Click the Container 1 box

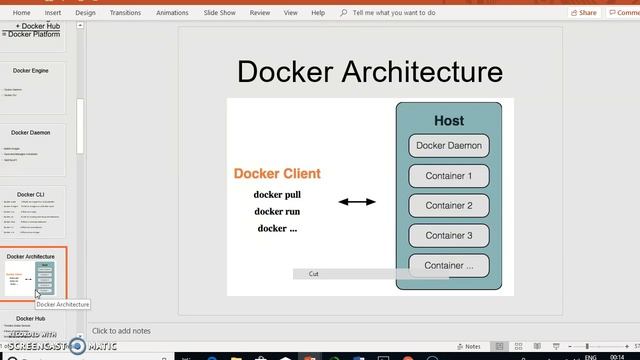[449, 176]
